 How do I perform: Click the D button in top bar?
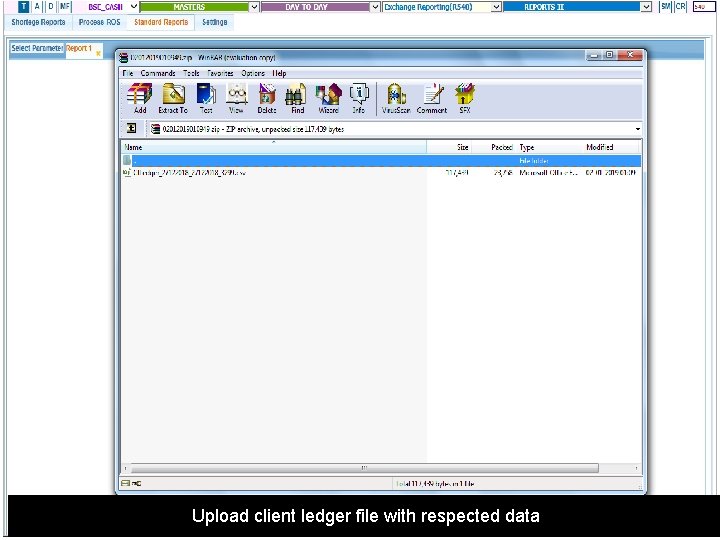[51, 7]
